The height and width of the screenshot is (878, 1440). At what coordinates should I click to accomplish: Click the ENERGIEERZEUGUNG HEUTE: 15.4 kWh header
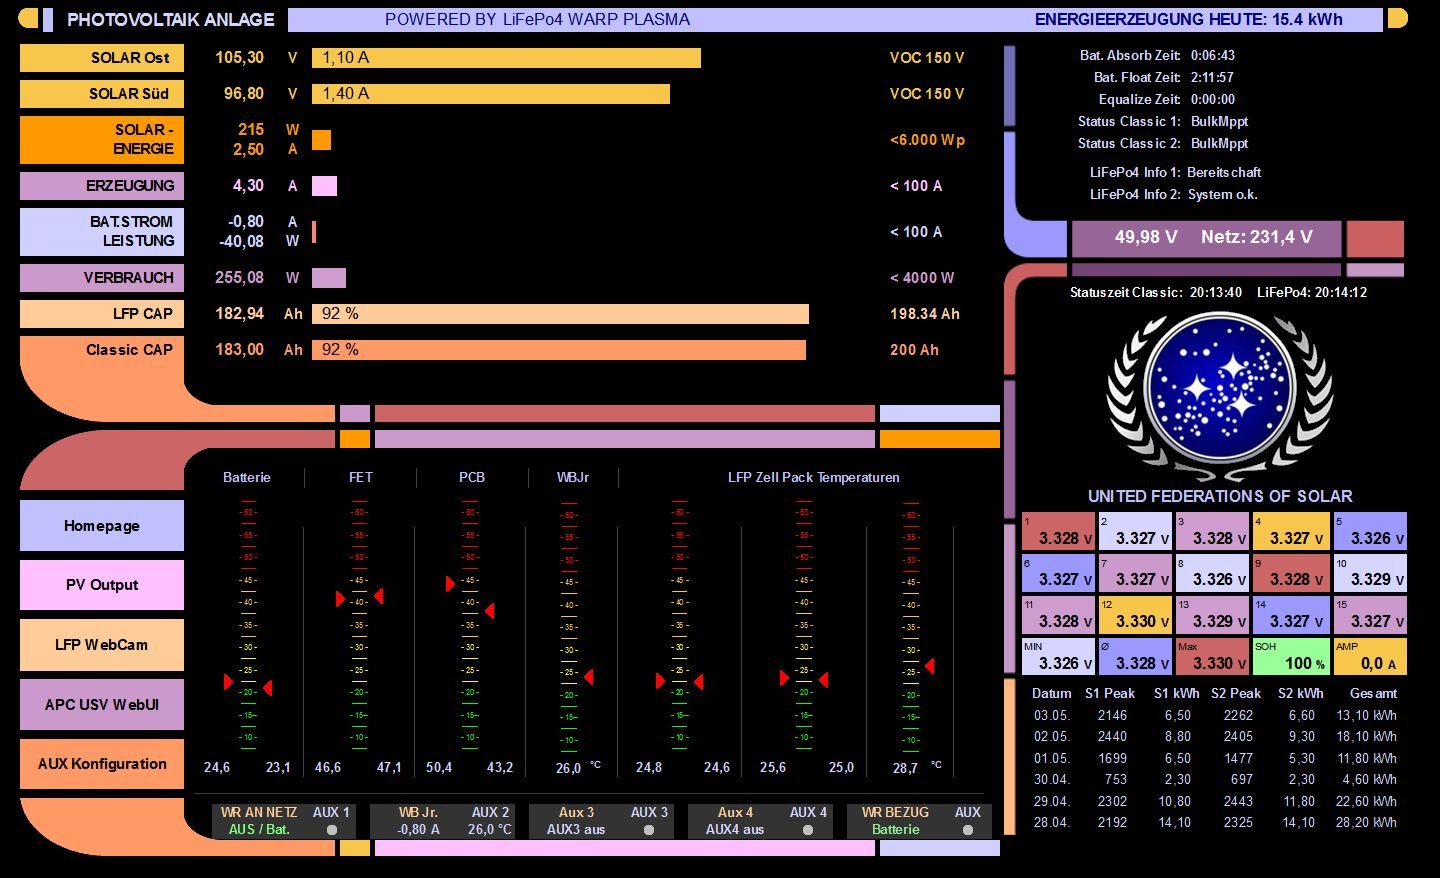tap(1188, 19)
